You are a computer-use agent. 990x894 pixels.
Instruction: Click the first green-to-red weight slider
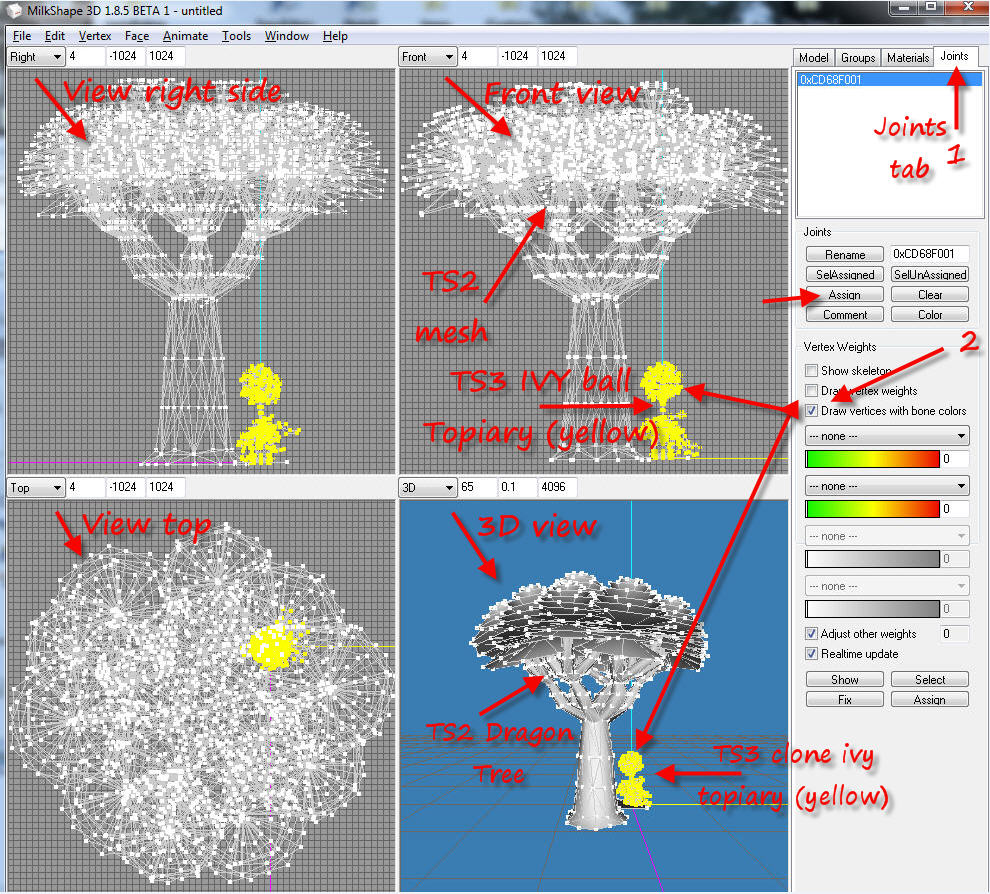(x=872, y=460)
